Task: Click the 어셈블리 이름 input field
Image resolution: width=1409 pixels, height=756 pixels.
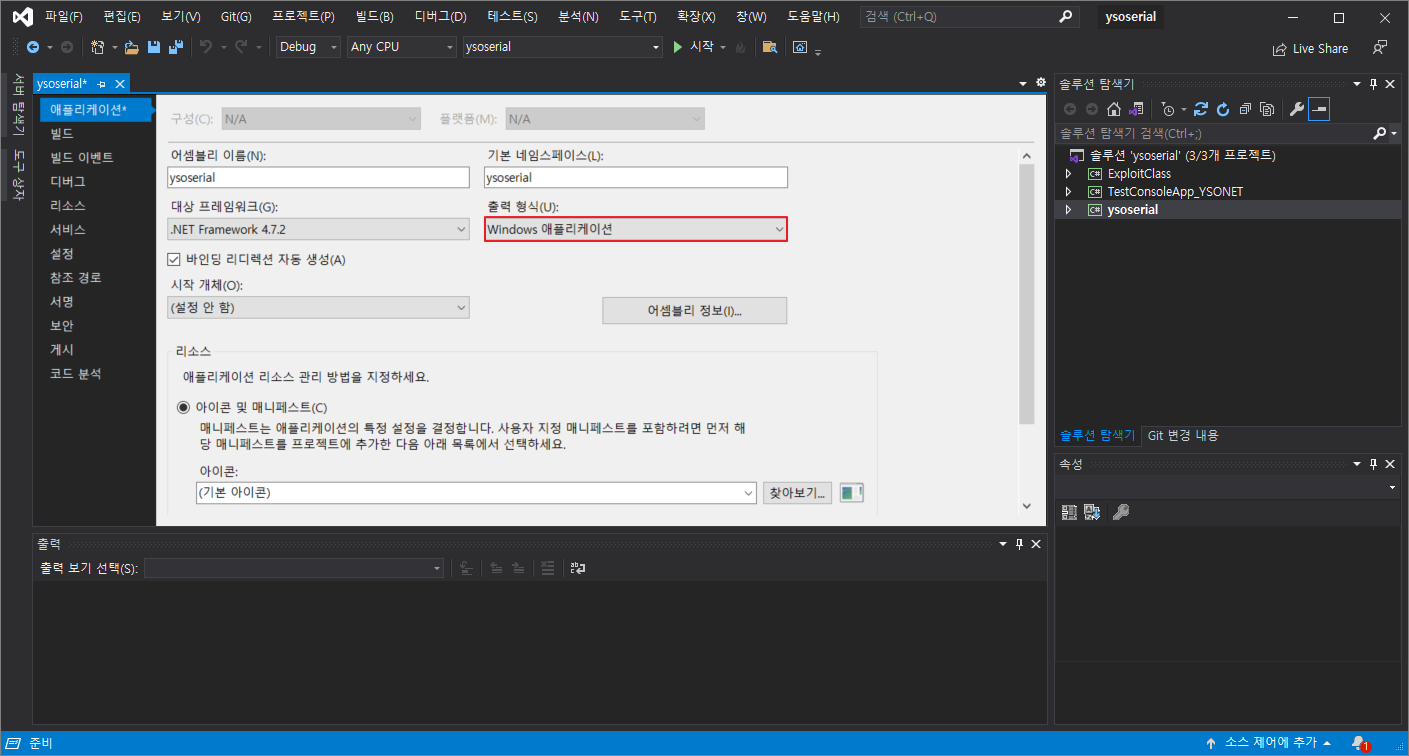Action: [x=318, y=177]
